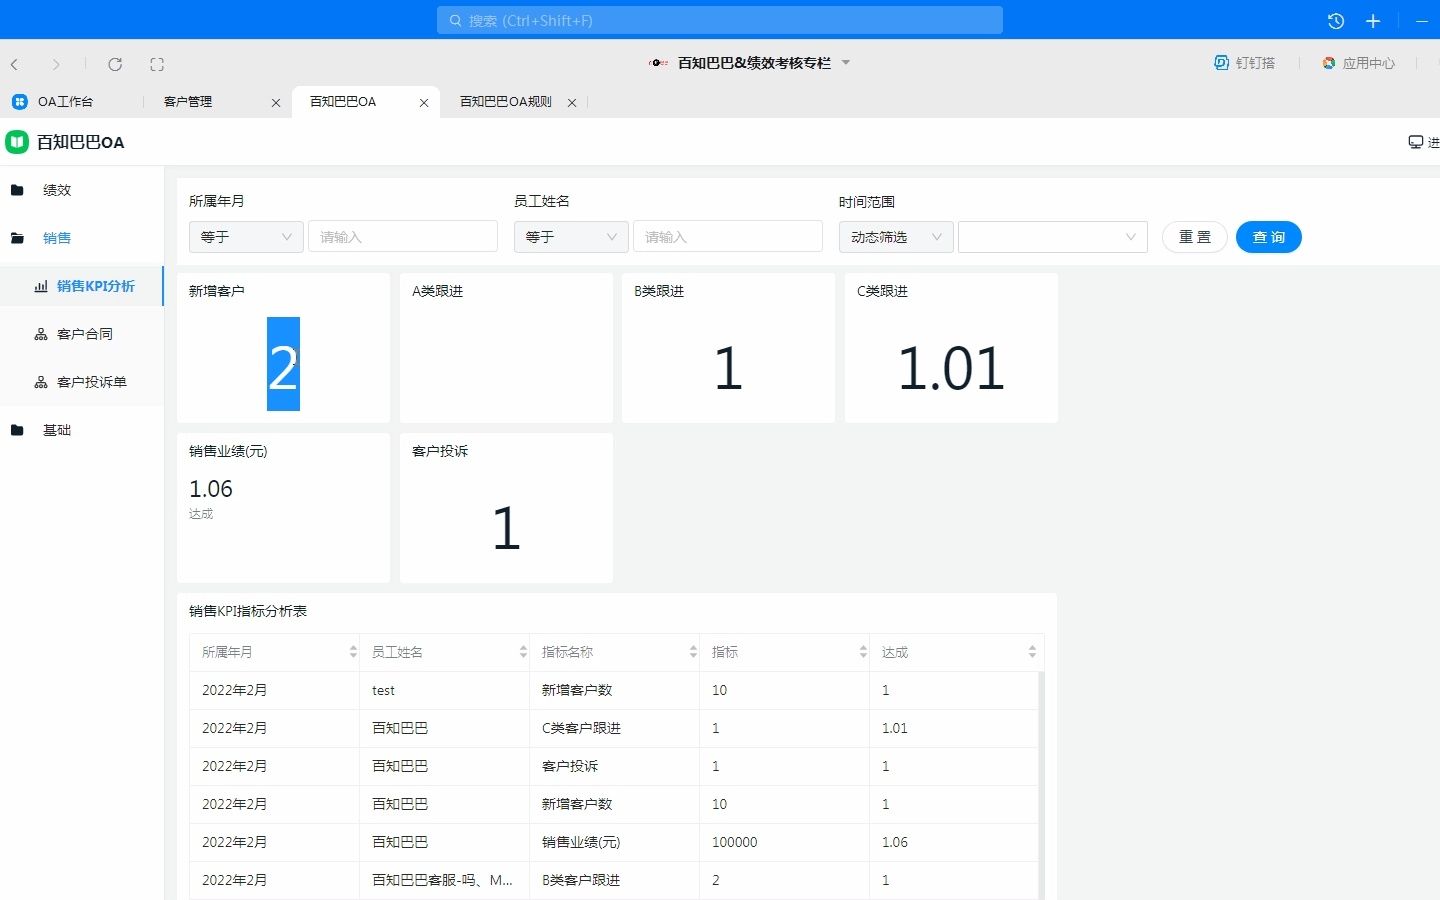Click the top search bar (Ctrl+Shift+F)
This screenshot has width=1440, height=900.
click(x=720, y=20)
